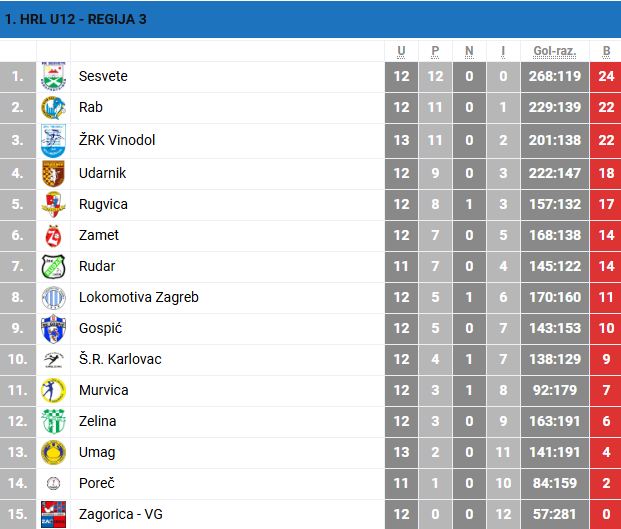Image resolution: width=621 pixels, height=529 pixels.
Task: Select the Murvica team name
Action: pyautogui.click(x=104, y=390)
